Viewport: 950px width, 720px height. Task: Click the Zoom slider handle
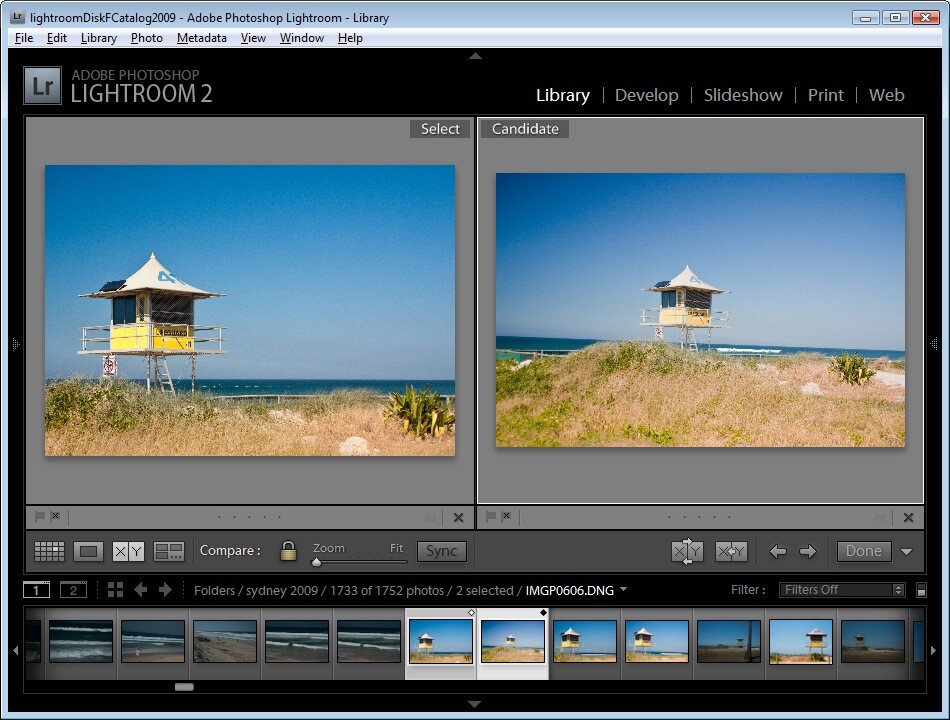click(x=317, y=562)
